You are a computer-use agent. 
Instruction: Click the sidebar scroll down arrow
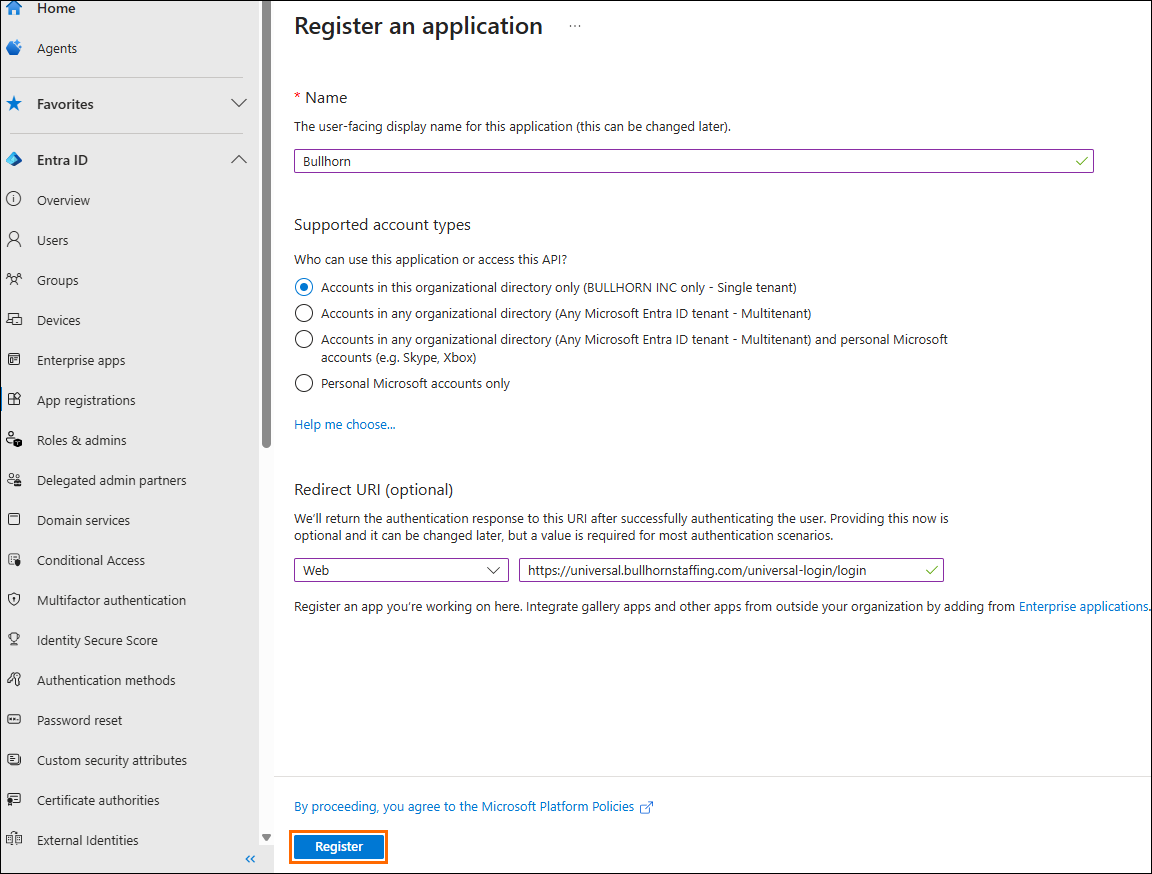tap(266, 837)
